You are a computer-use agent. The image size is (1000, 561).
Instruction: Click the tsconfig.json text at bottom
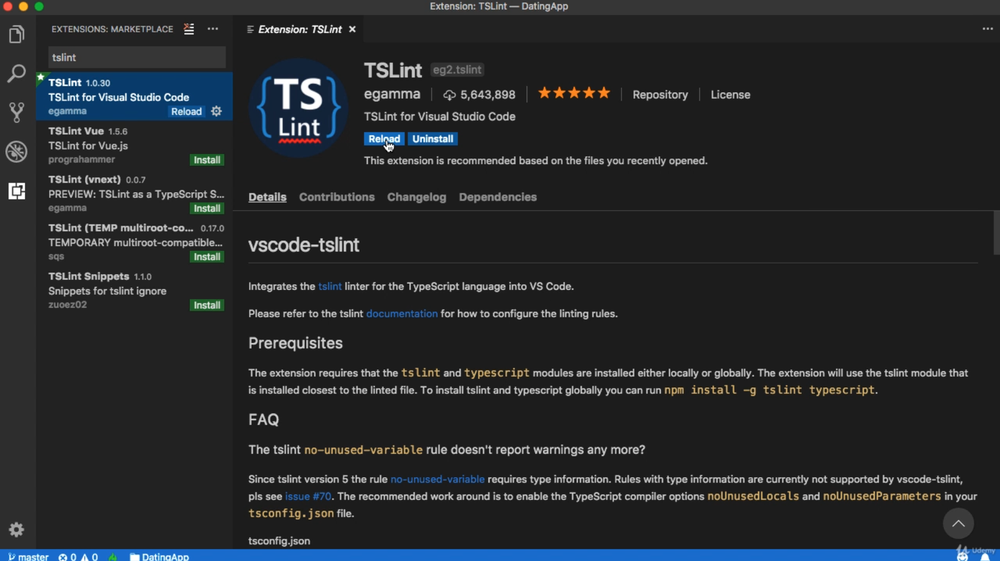279,541
